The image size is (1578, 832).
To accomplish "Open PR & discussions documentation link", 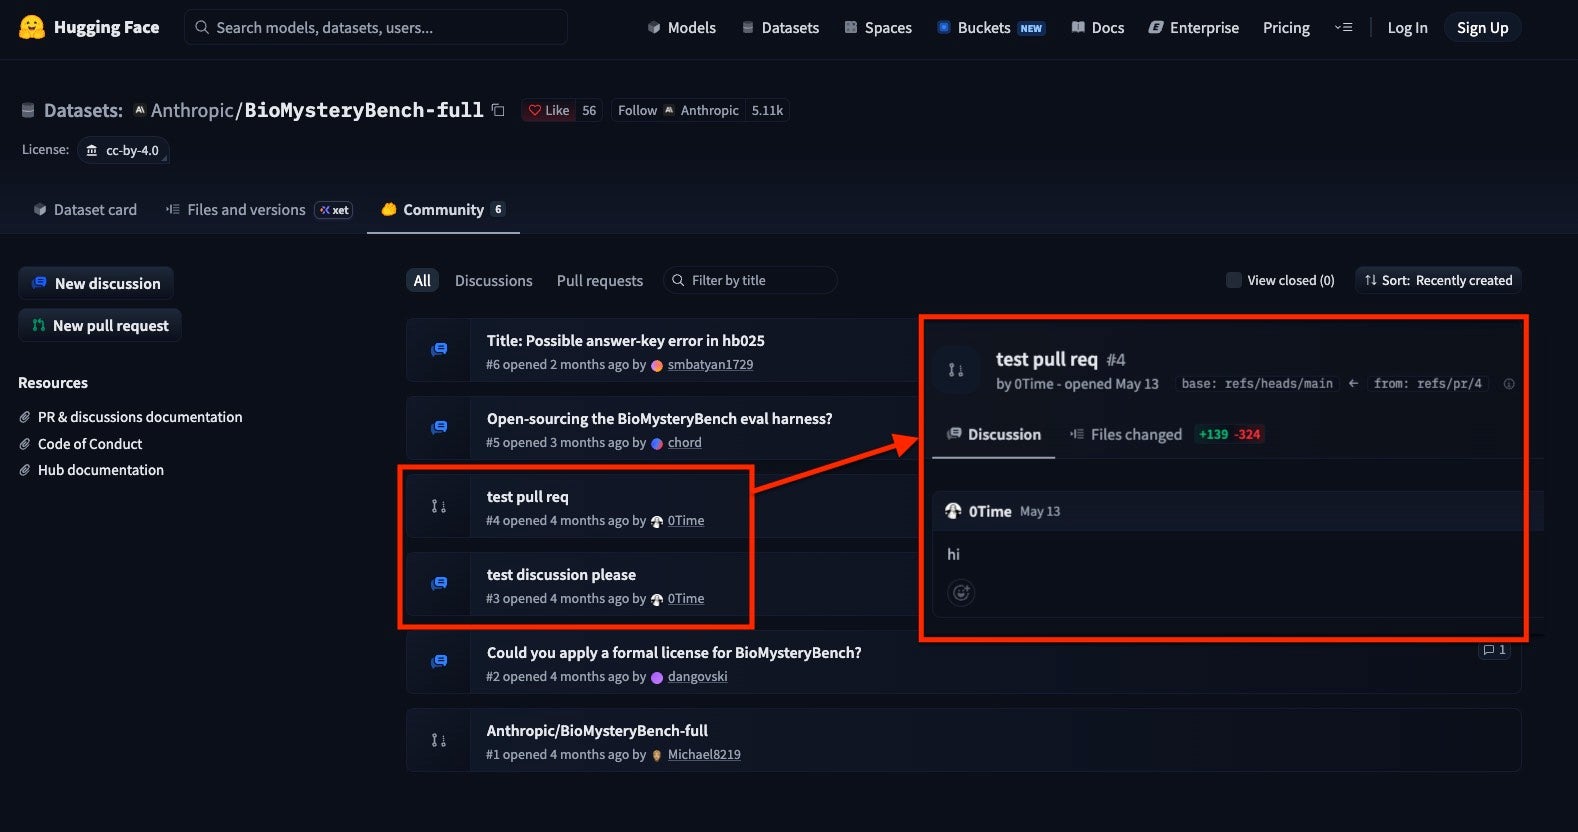I will [140, 417].
